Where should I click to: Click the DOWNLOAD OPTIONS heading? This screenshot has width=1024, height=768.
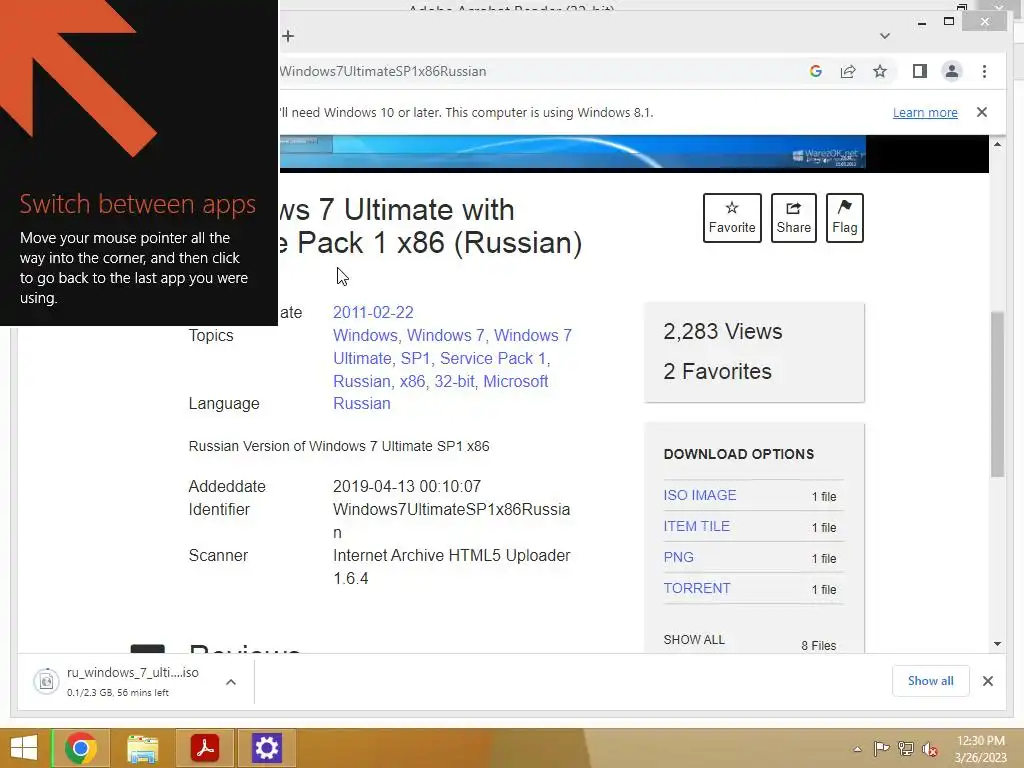click(739, 454)
